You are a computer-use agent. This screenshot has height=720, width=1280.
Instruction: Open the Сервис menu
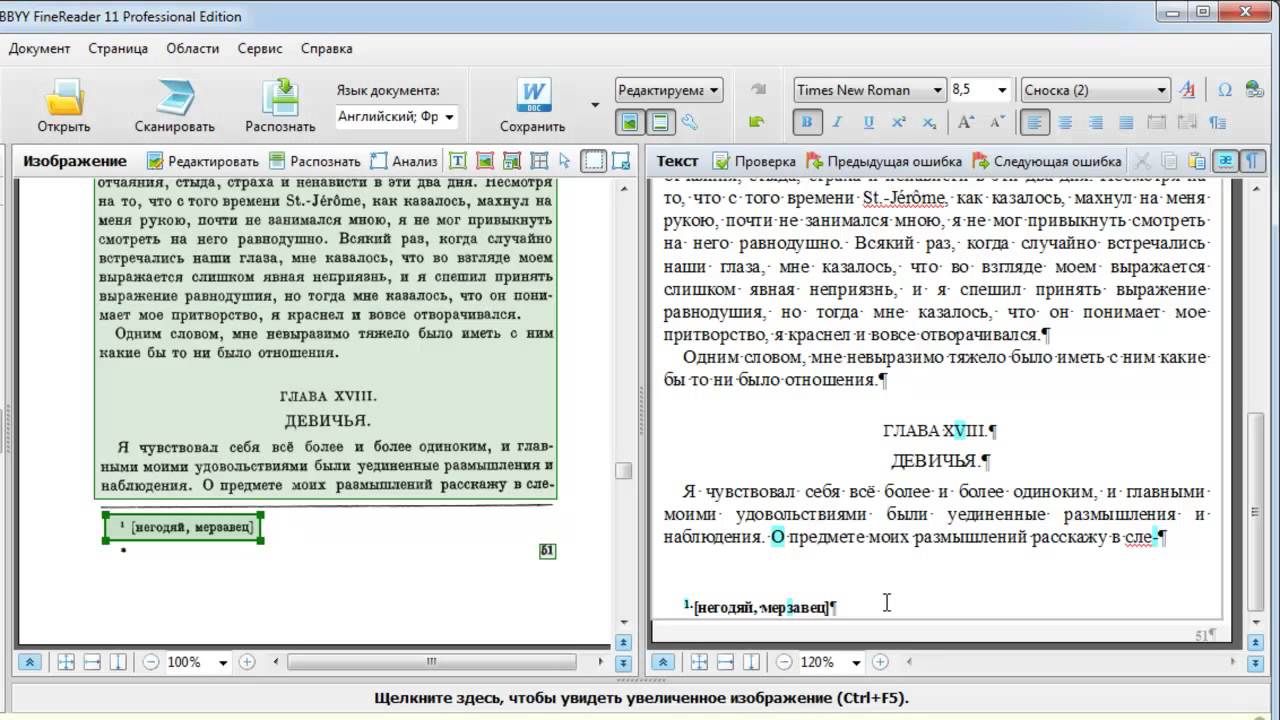click(x=259, y=48)
